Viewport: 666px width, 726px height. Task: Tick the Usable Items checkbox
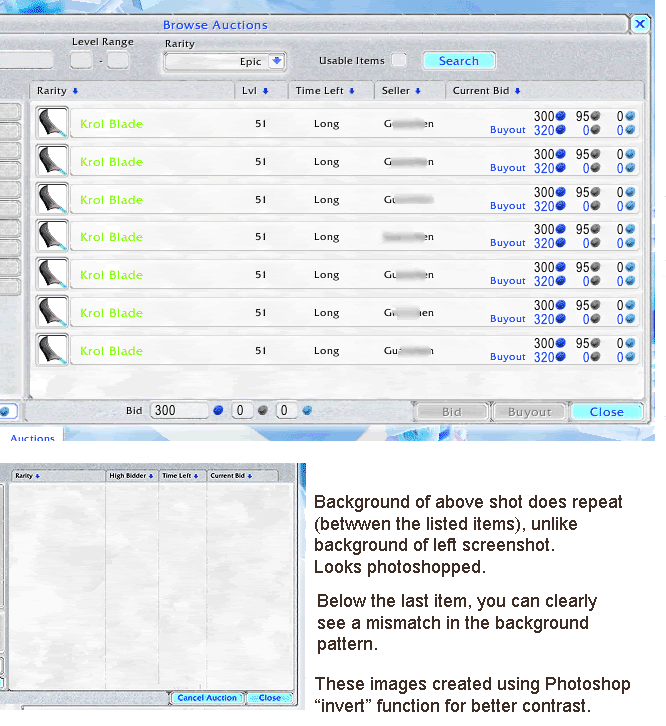(x=399, y=60)
